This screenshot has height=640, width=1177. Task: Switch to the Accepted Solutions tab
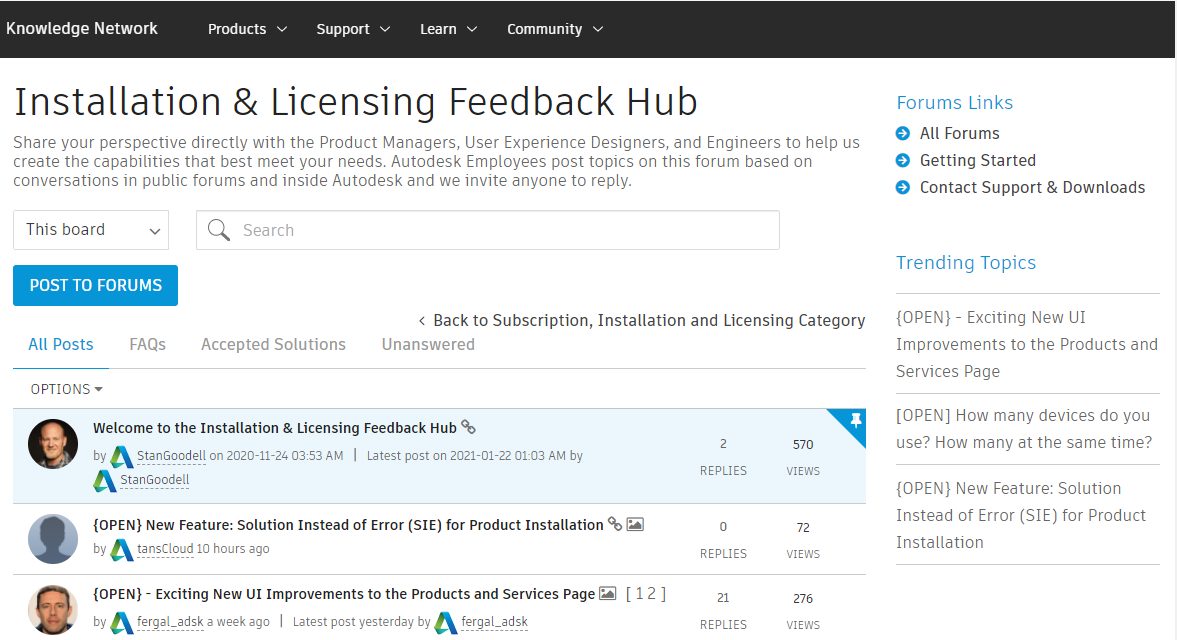[273, 344]
